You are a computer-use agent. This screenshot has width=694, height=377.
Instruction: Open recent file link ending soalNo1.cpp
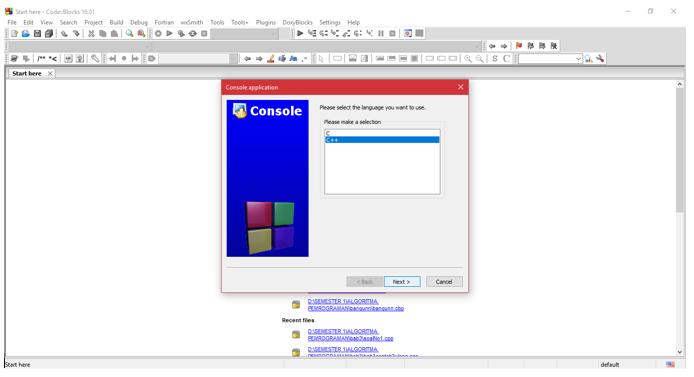click(351, 335)
